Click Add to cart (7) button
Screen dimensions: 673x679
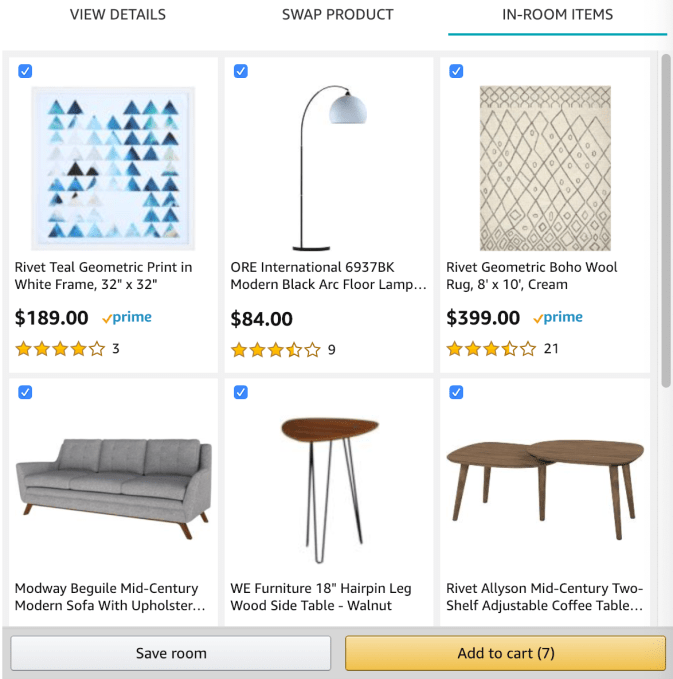505,653
